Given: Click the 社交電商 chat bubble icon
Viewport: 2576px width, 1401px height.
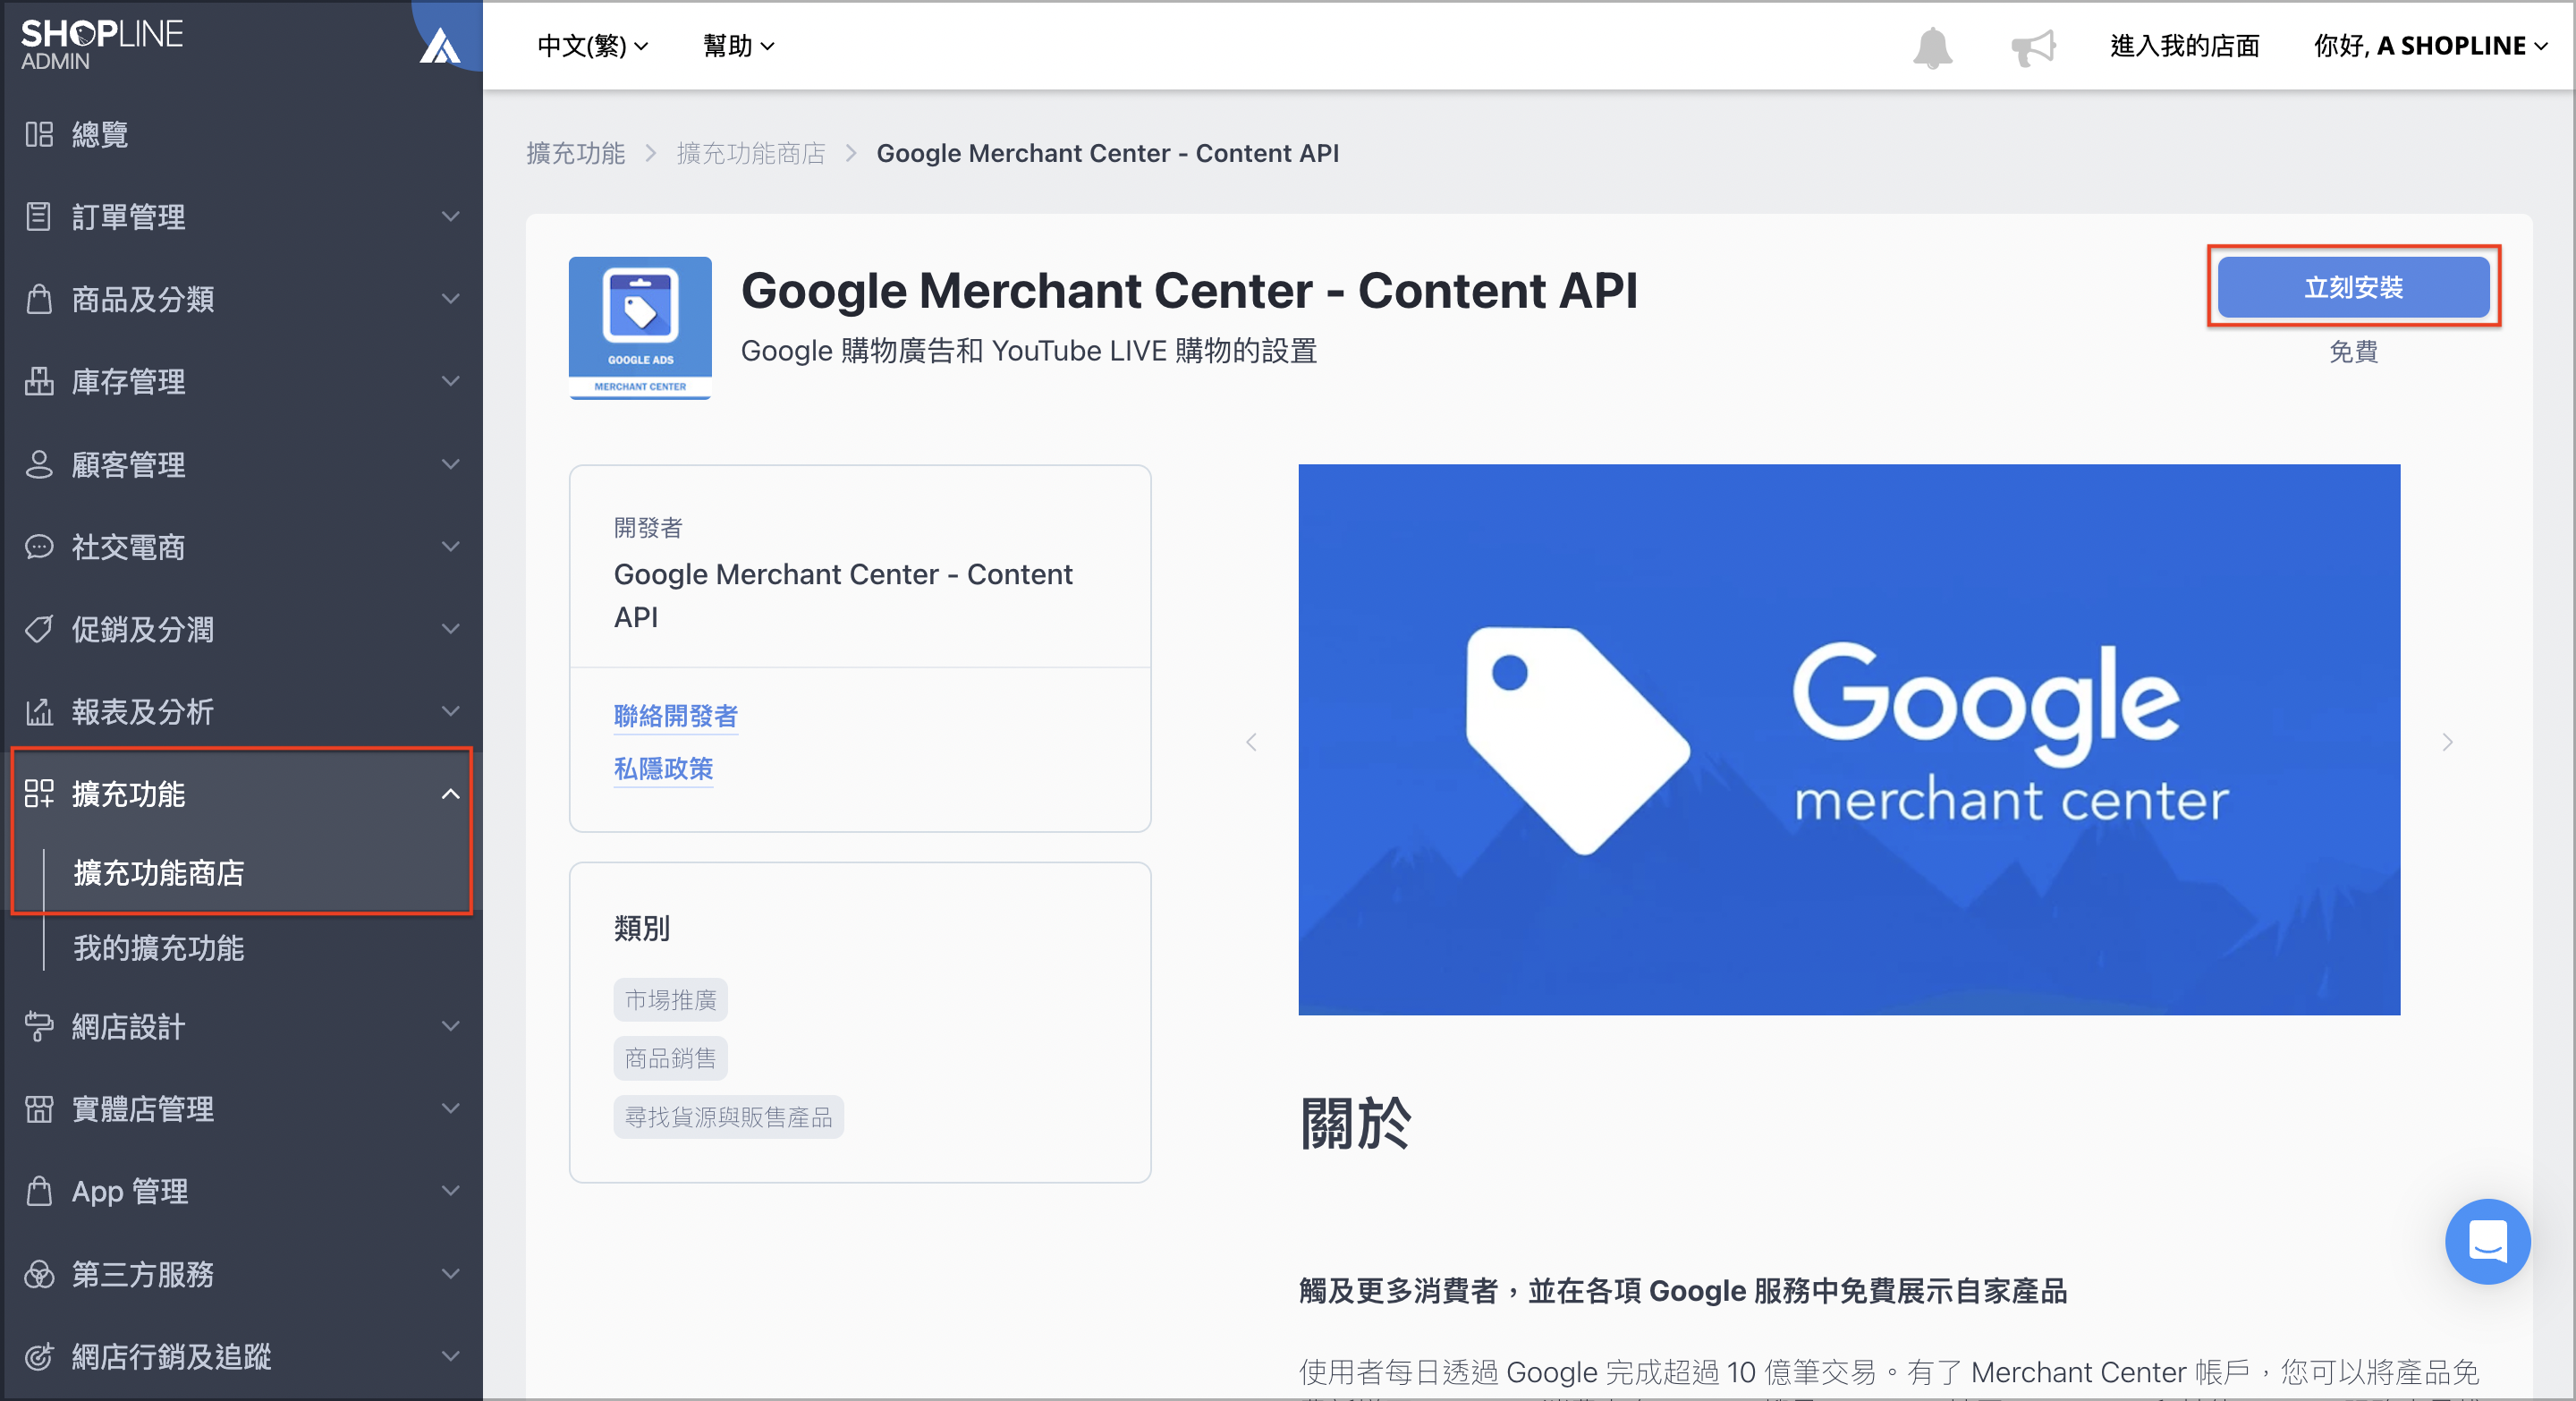Looking at the screenshot, I should tap(39, 546).
